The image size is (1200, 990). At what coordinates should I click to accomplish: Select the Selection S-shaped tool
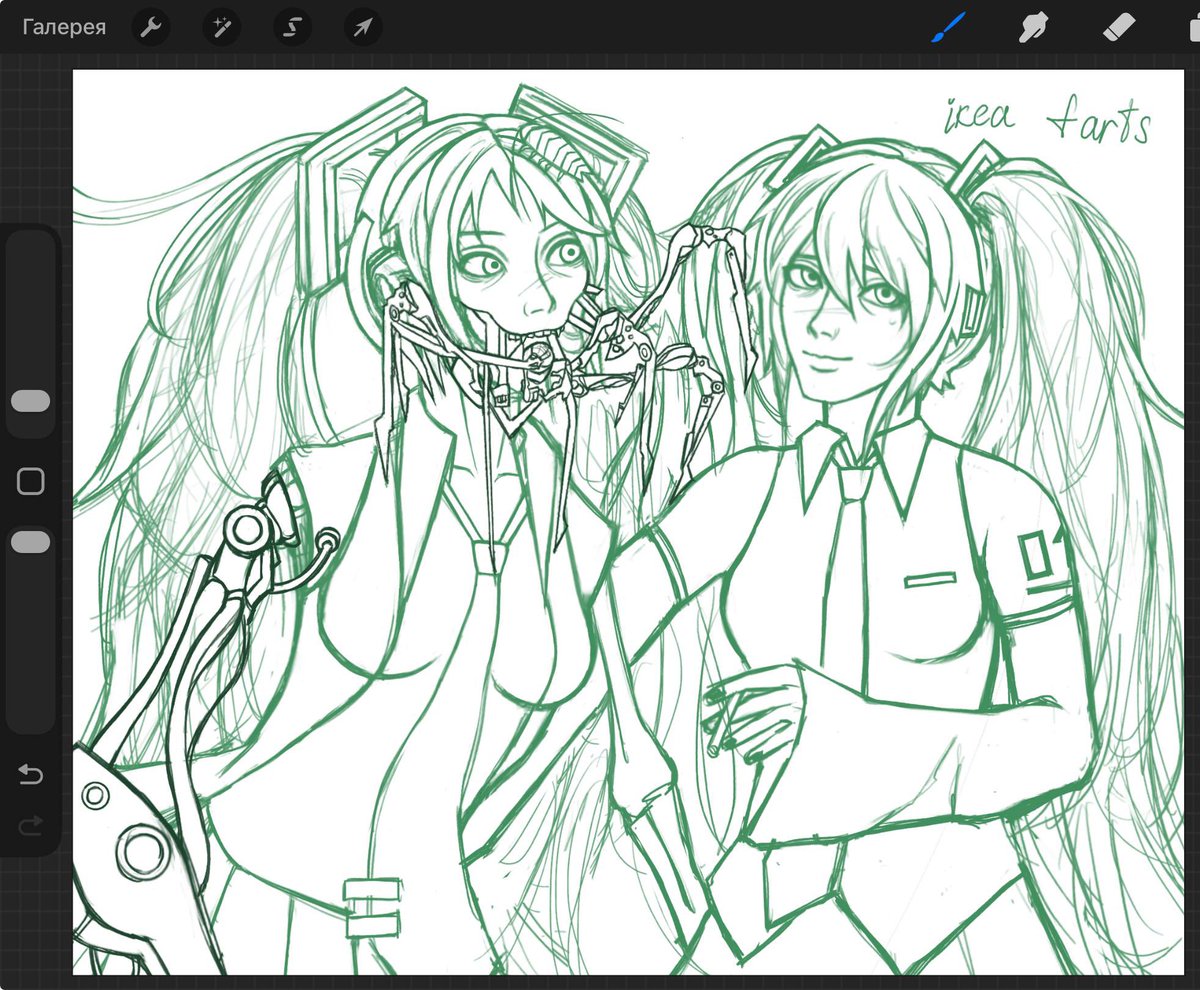292,27
